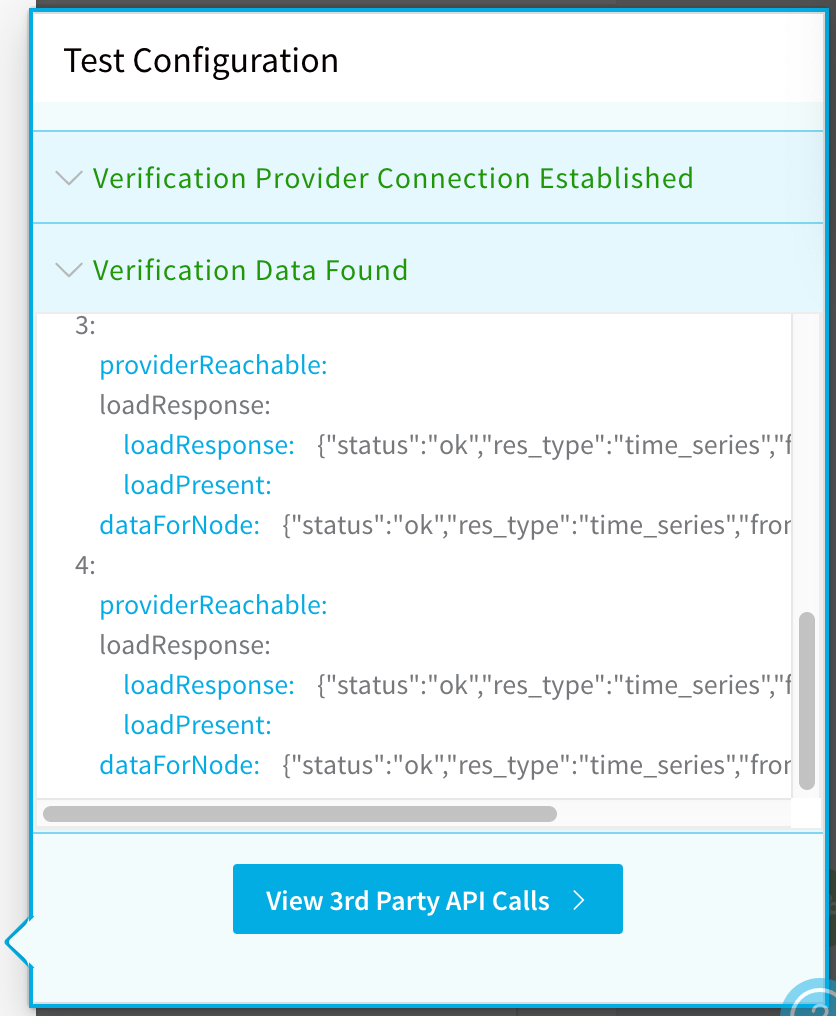Collapse the Verification Data Found chevron
The image size is (836, 1016).
coord(69,270)
